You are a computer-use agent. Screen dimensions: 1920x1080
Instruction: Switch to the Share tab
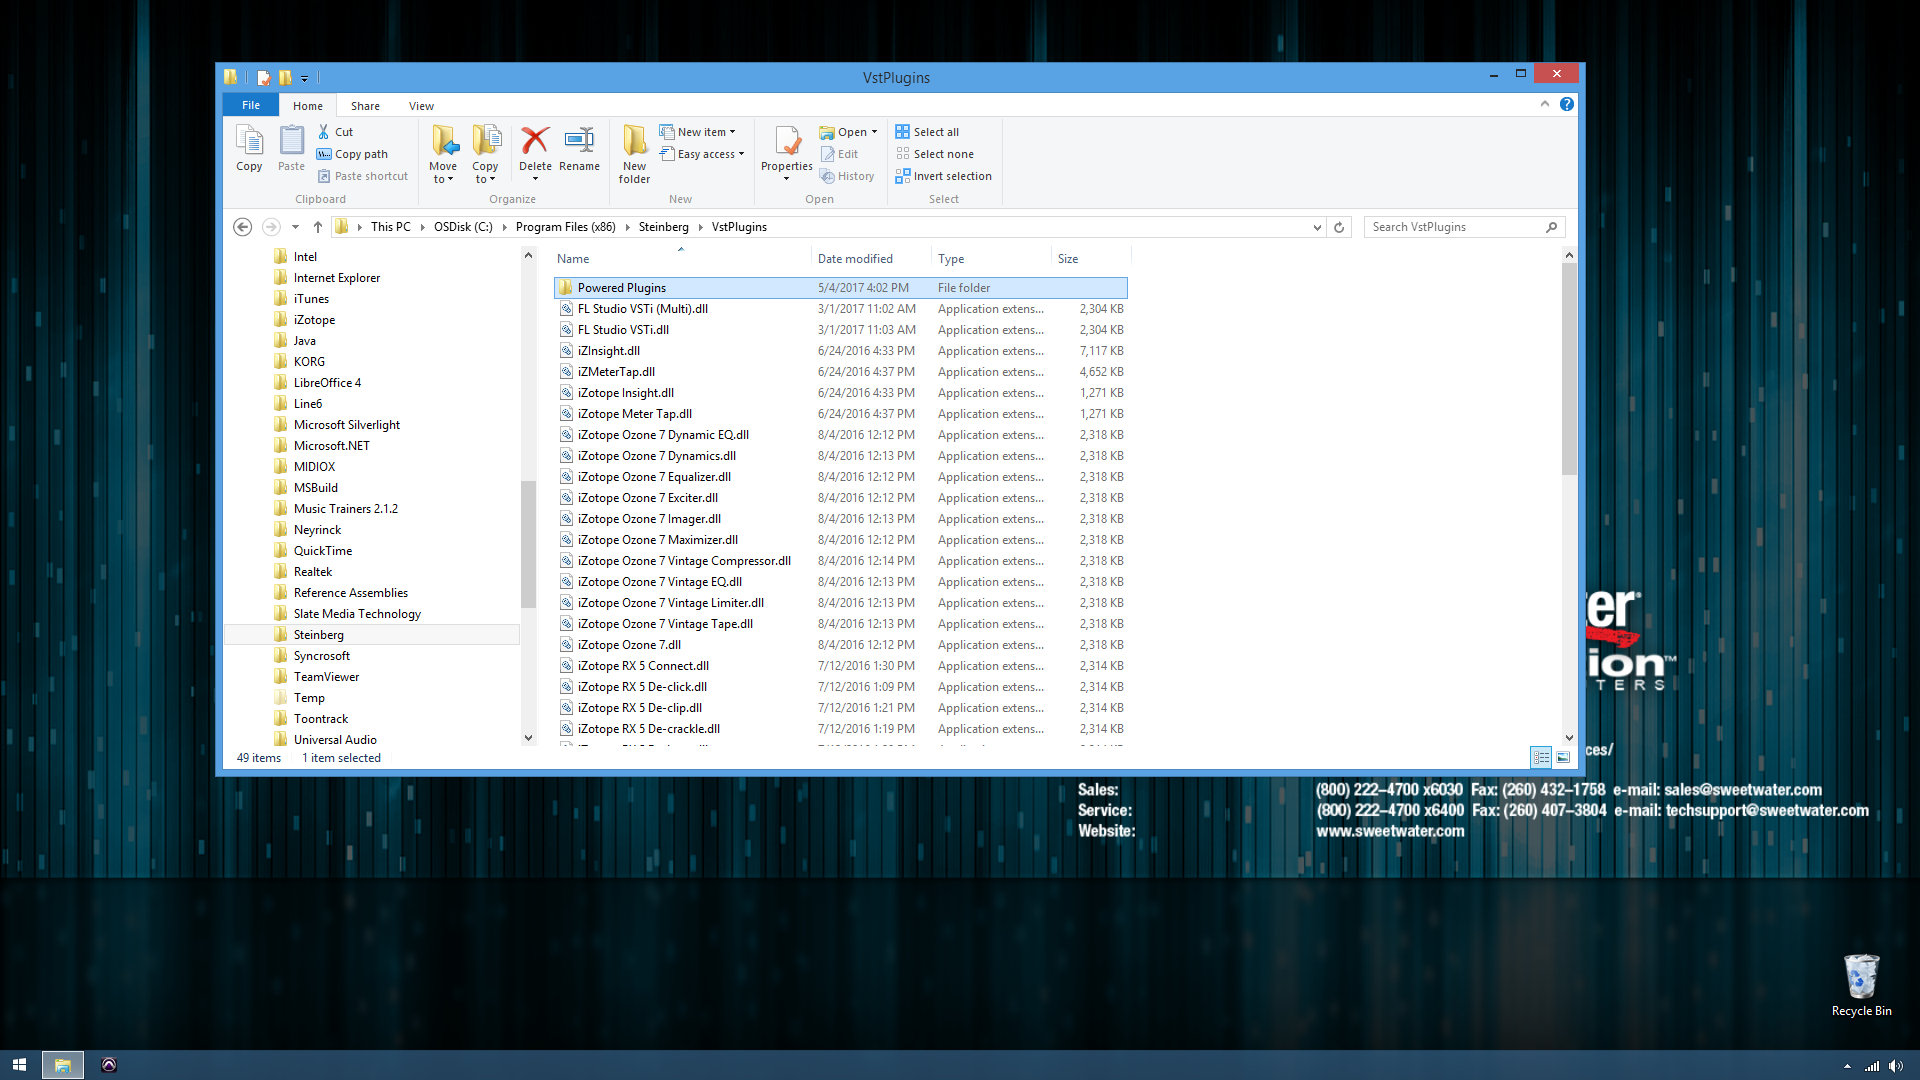click(x=365, y=105)
